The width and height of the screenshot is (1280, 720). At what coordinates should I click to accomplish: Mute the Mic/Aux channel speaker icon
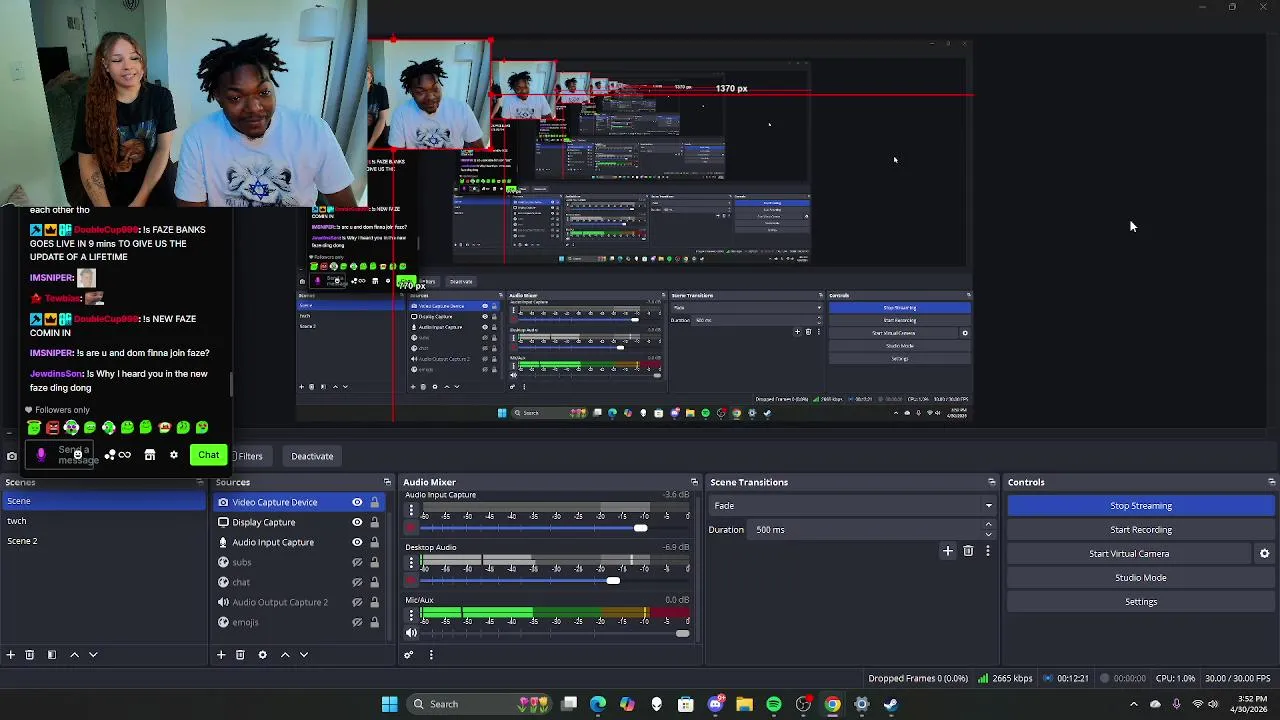click(411, 633)
